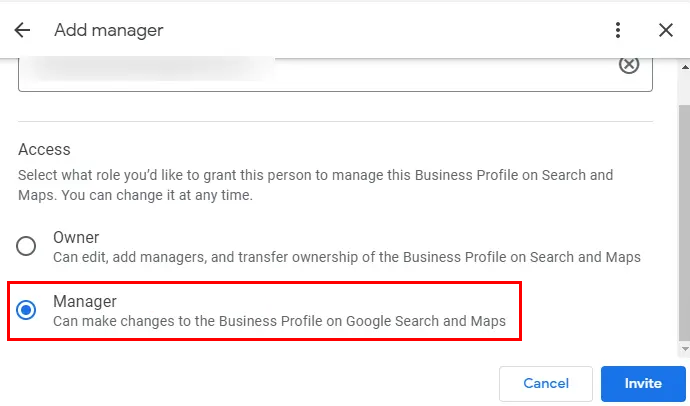Select the Manager radio button
The width and height of the screenshot is (690, 406).
tap(27, 311)
